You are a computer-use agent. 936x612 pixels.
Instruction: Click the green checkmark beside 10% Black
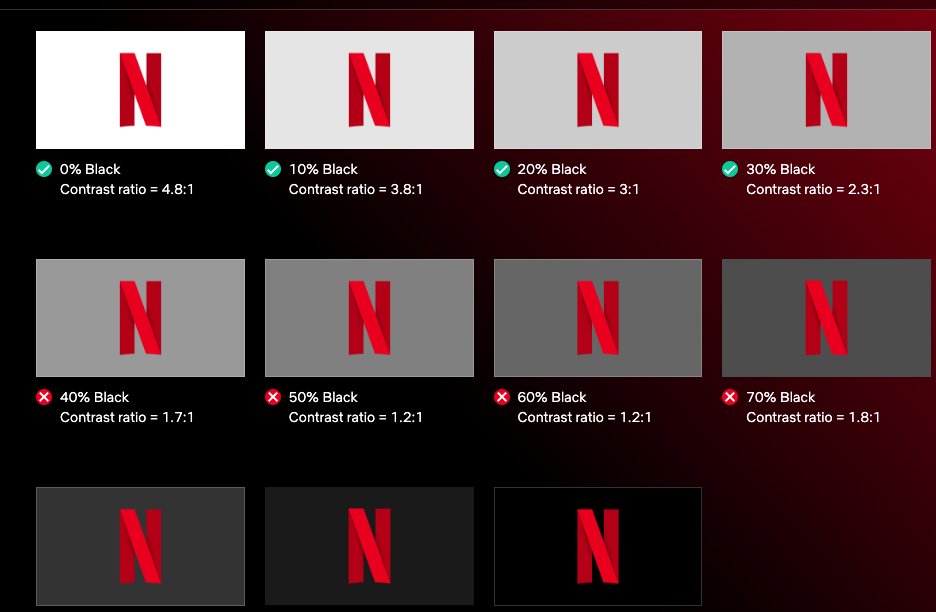[272, 169]
